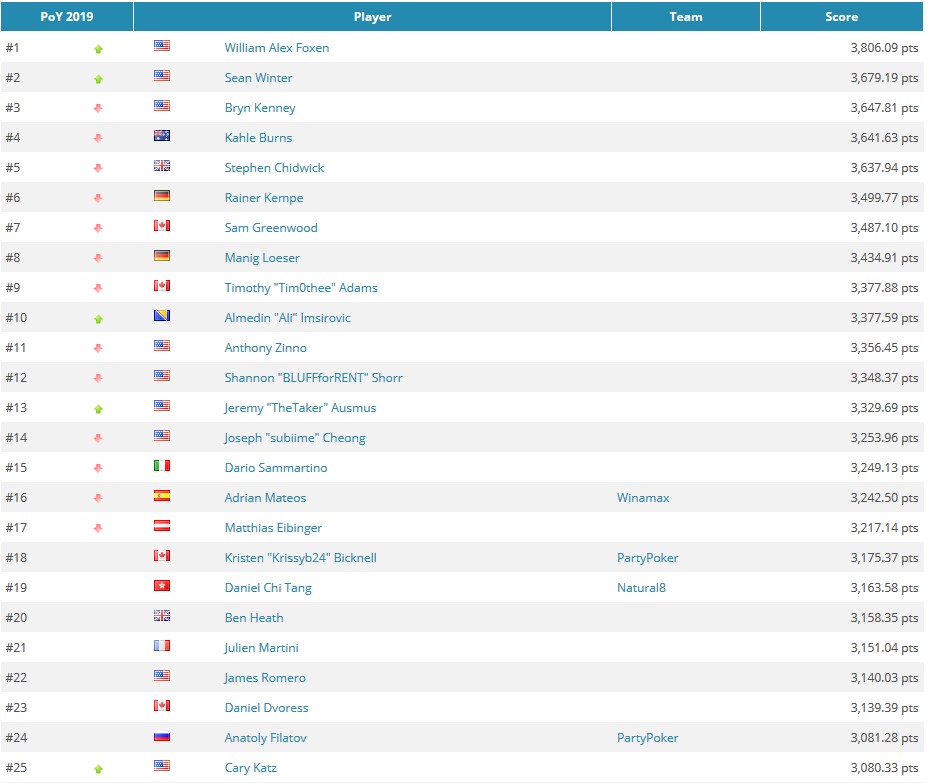Open PartyPoker team link for Filatov
The height and width of the screenshot is (783, 939).
point(647,738)
